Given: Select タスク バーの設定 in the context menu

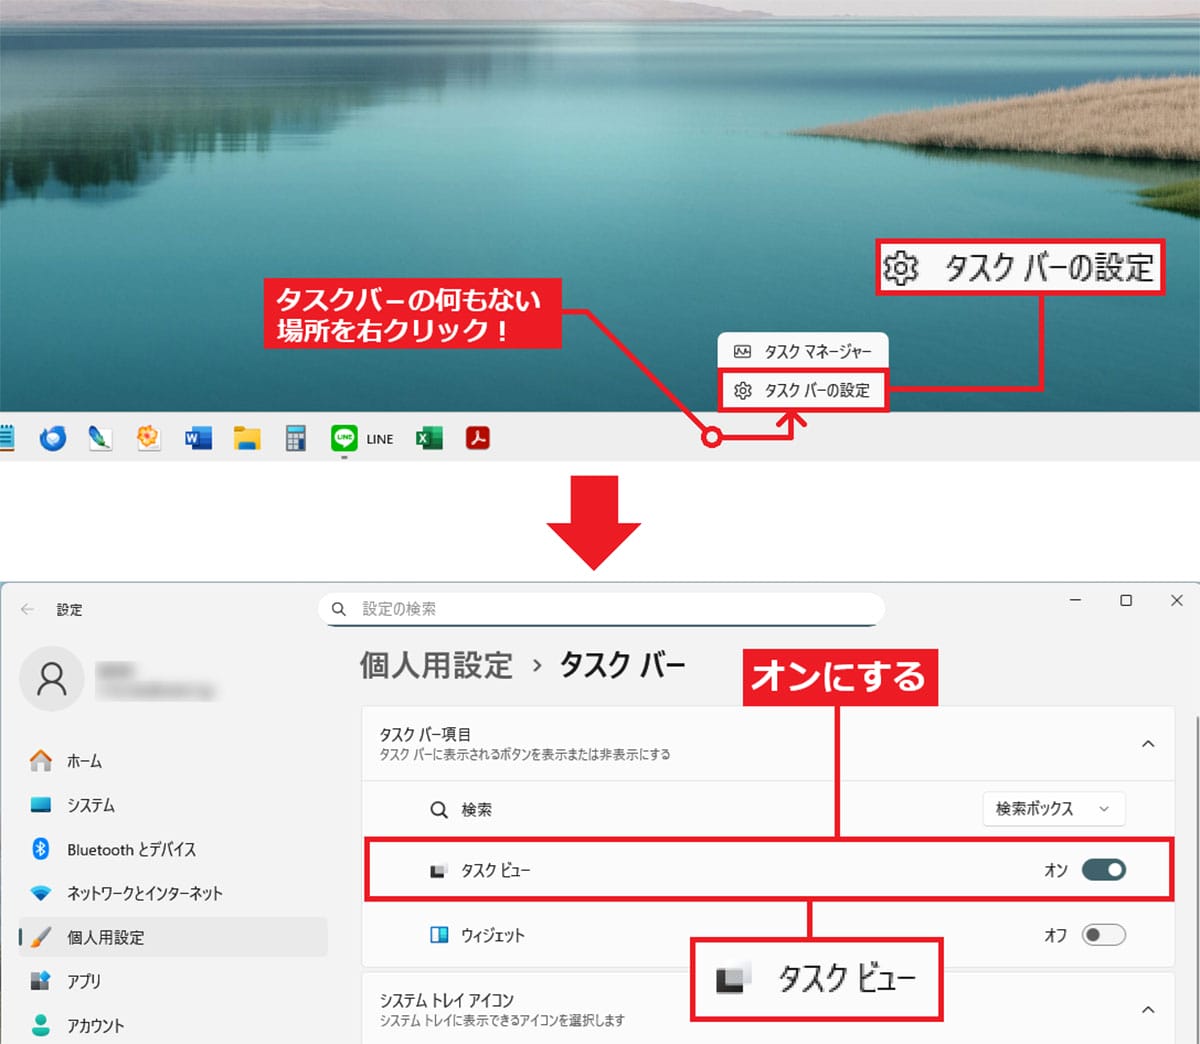Looking at the screenshot, I should pos(803,390).
